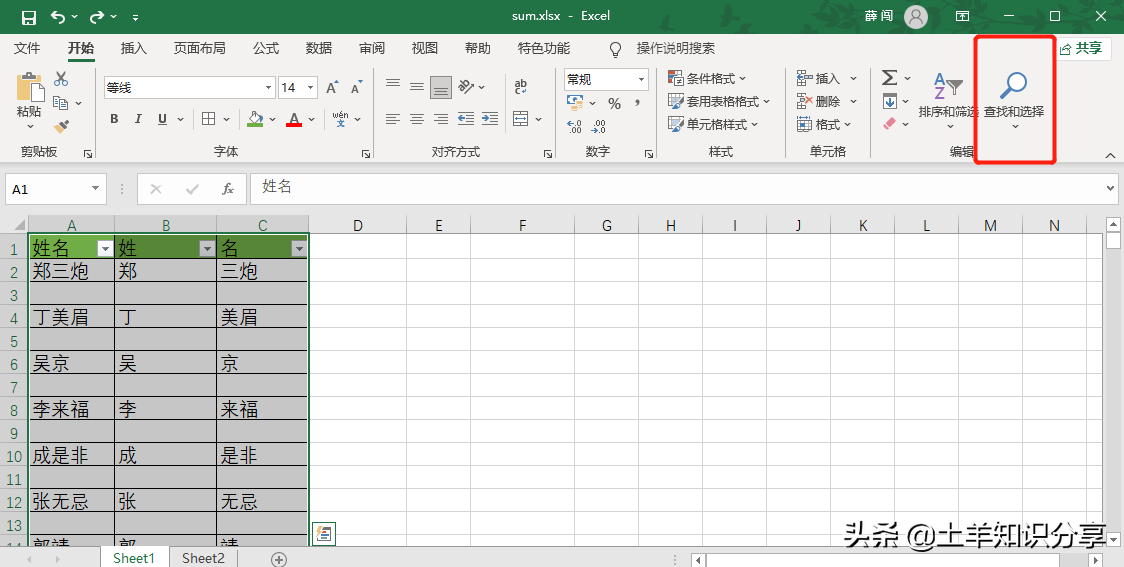Click the wén phonetic guide icon
The image size is (1124, 567).
coord(340,119)
